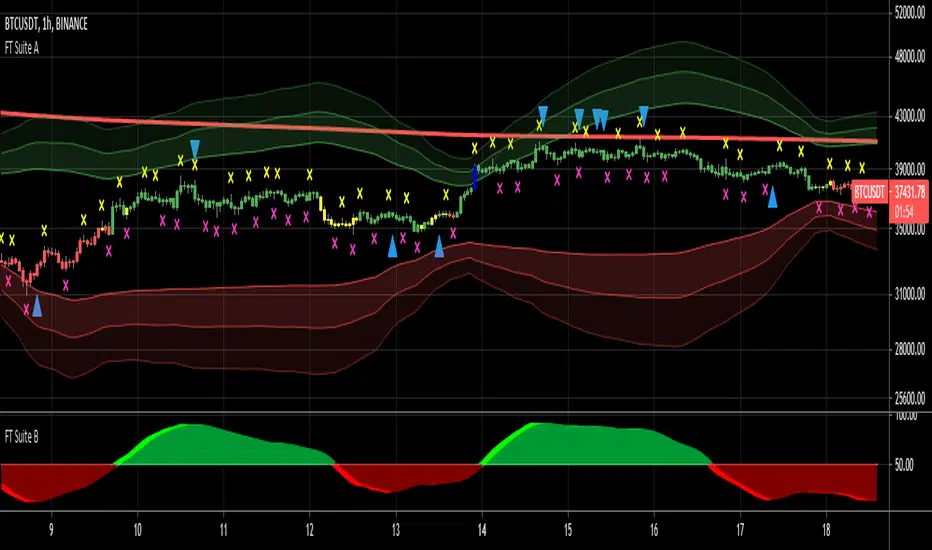932x550 pixels.
Task: Click the blue up-triangle just below date 13 candles
Action: click(392, 247)
